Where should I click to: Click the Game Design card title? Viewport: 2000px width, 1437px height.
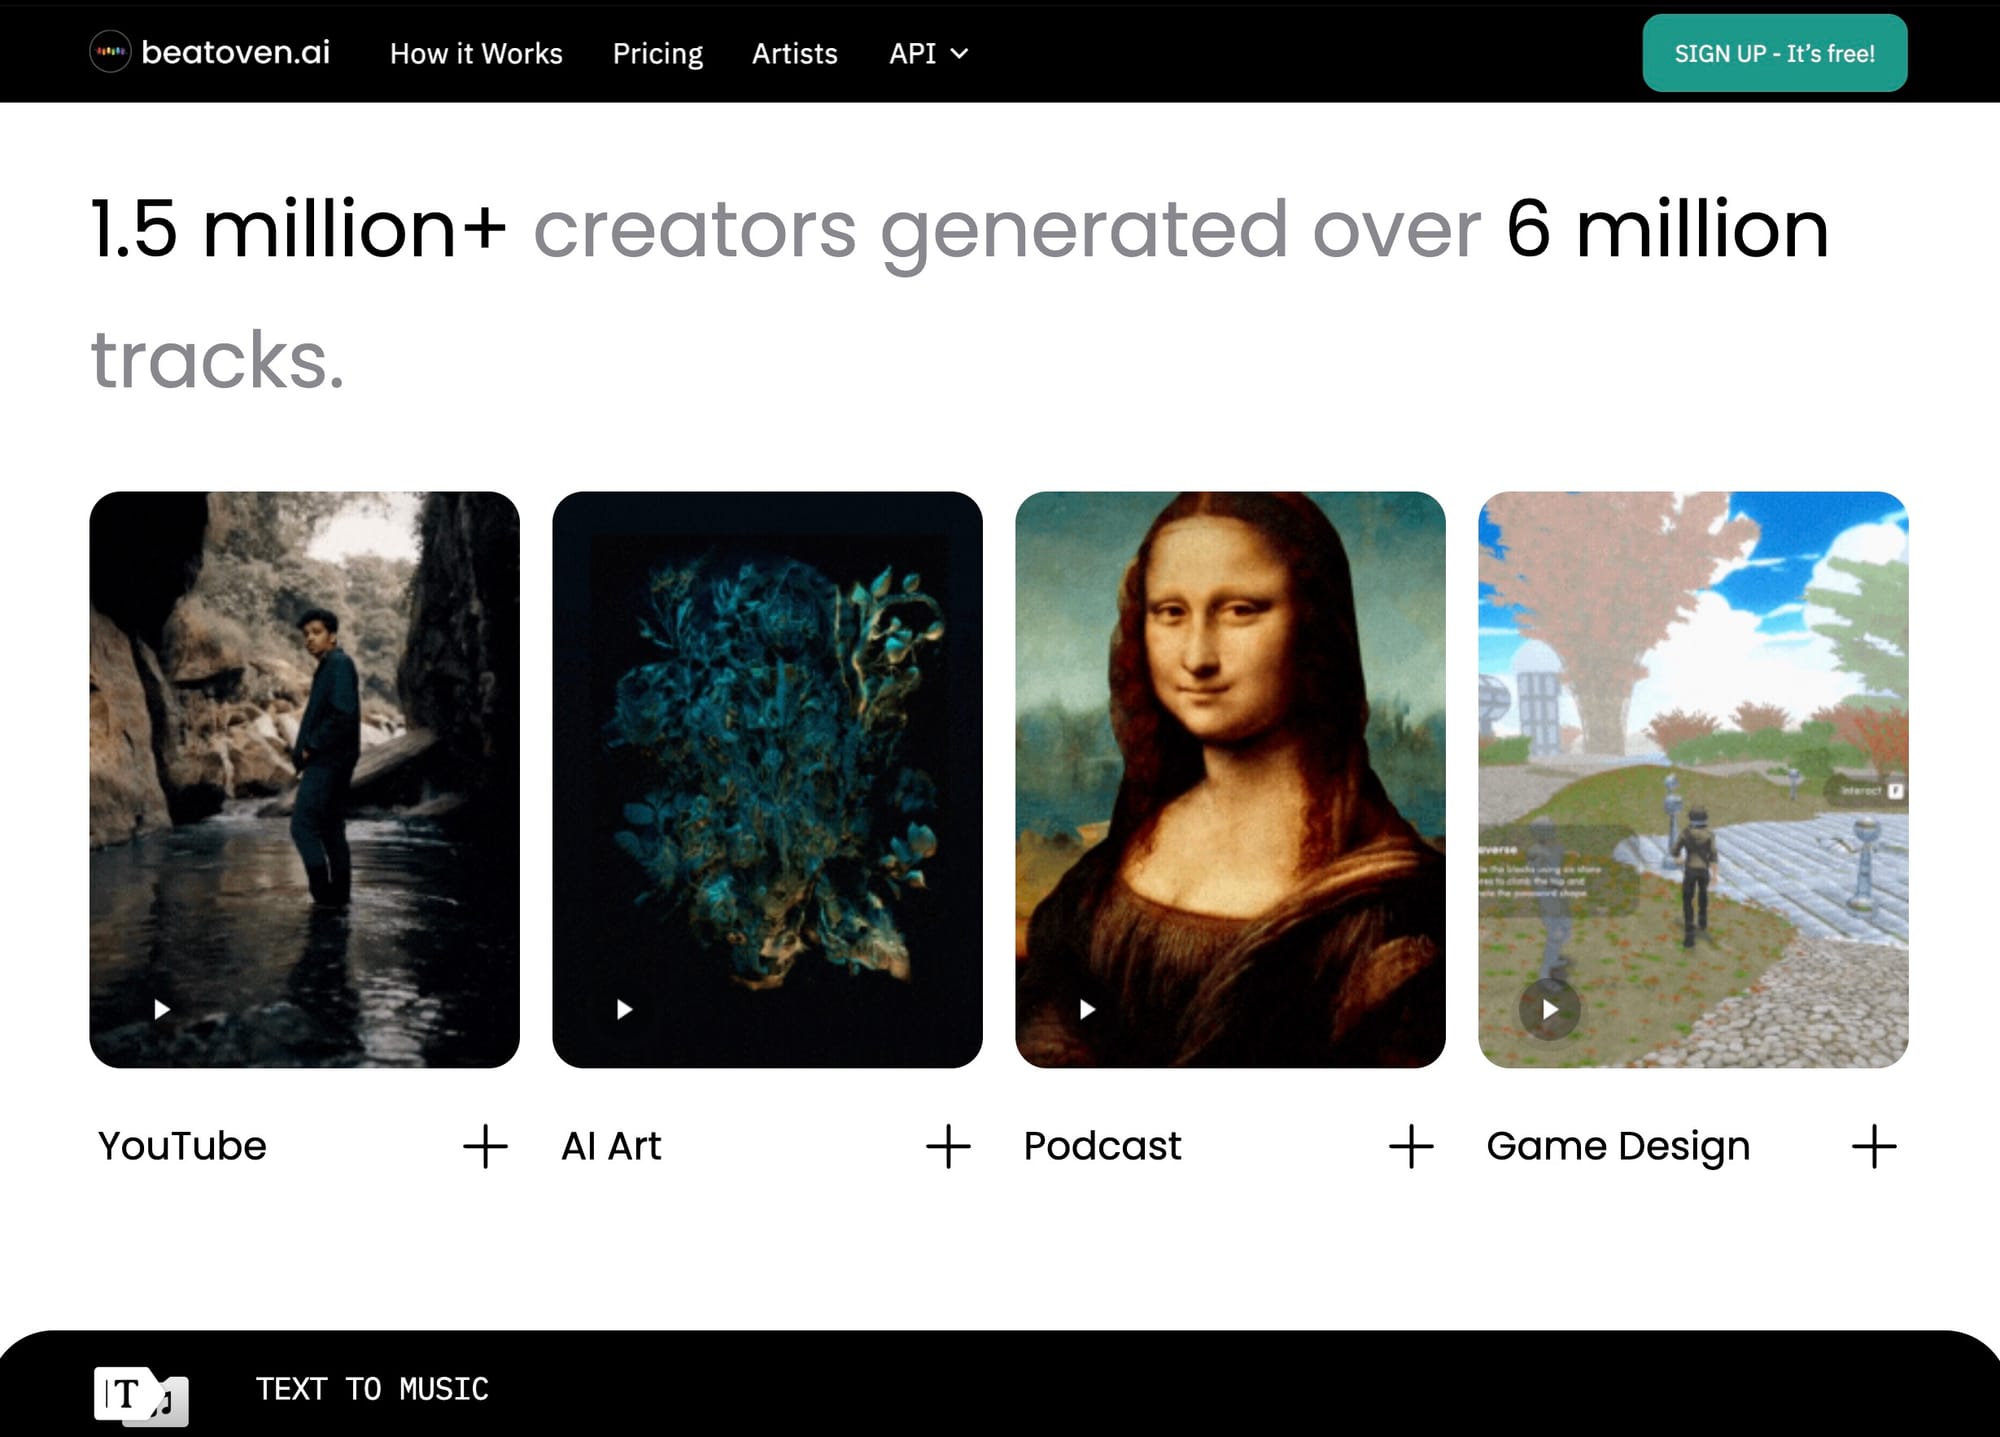(1617, 1146)
